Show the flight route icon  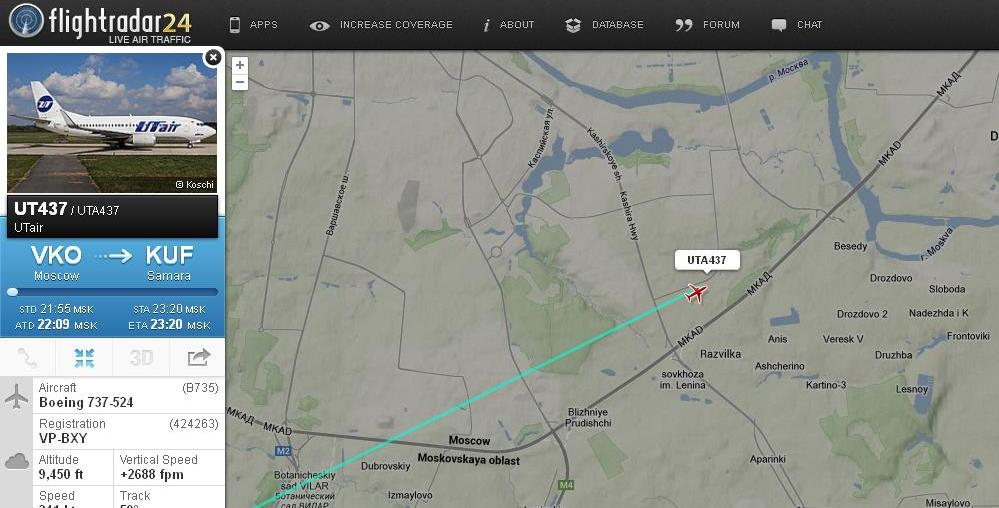click(x=27, y=358)
